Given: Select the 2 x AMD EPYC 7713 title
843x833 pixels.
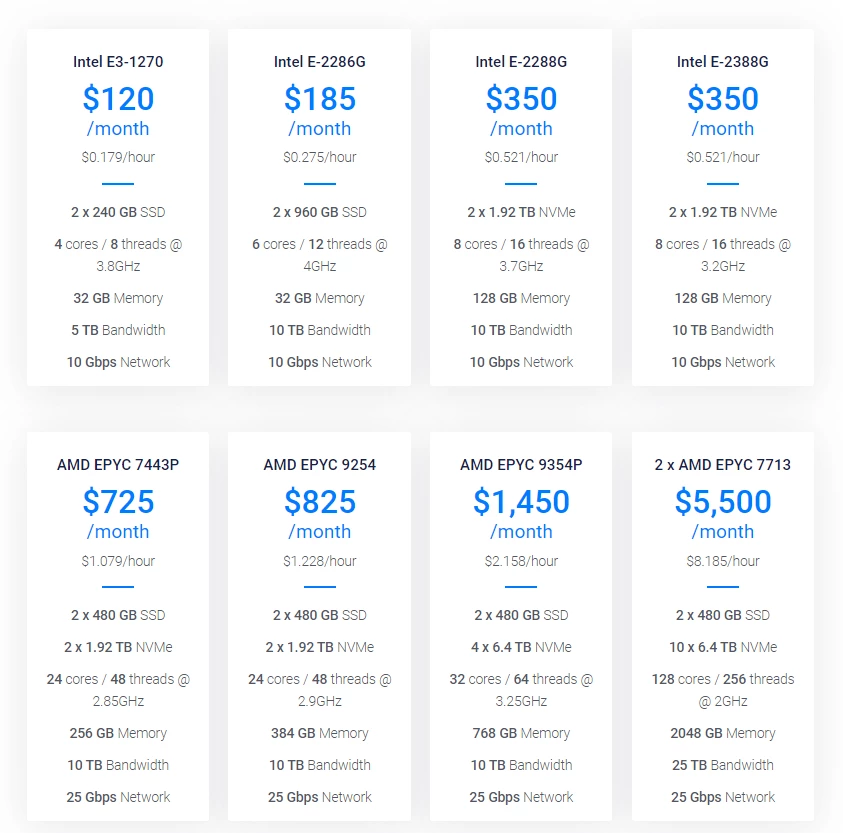Looking at the screenshot, I should (x=723, y=465).
